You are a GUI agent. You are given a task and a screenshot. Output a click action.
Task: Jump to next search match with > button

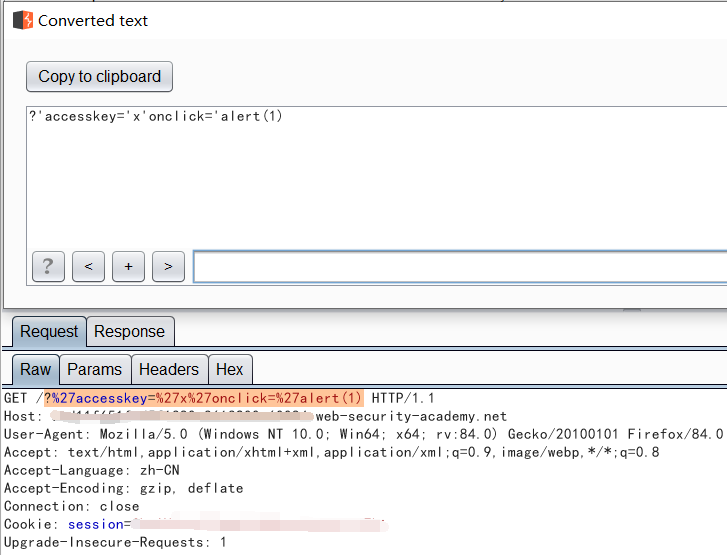[x=168, y=266]
